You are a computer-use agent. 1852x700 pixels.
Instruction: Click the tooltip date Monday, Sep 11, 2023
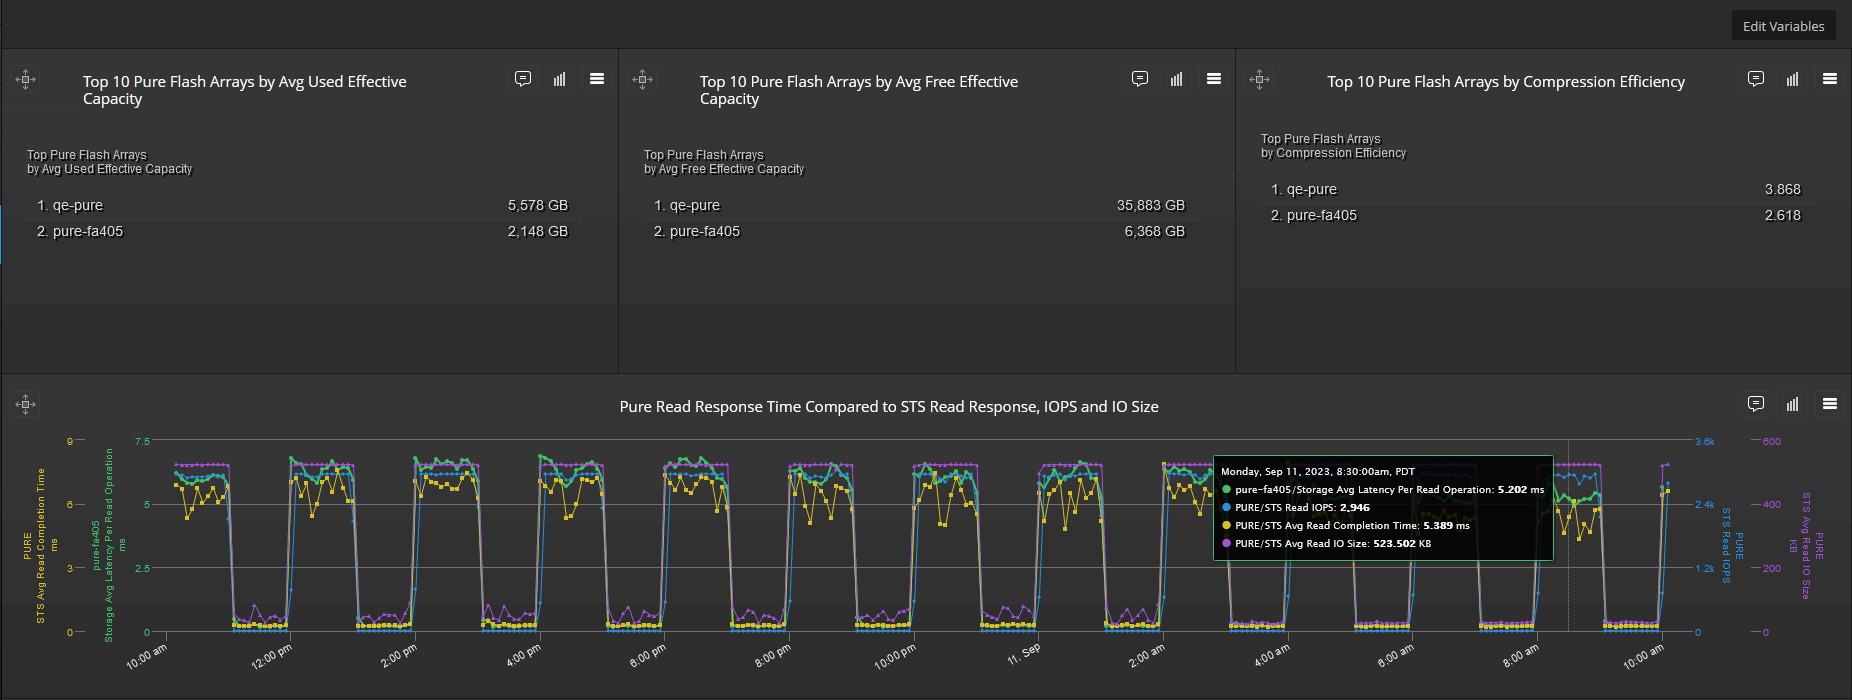click(x=1318, y=472)
